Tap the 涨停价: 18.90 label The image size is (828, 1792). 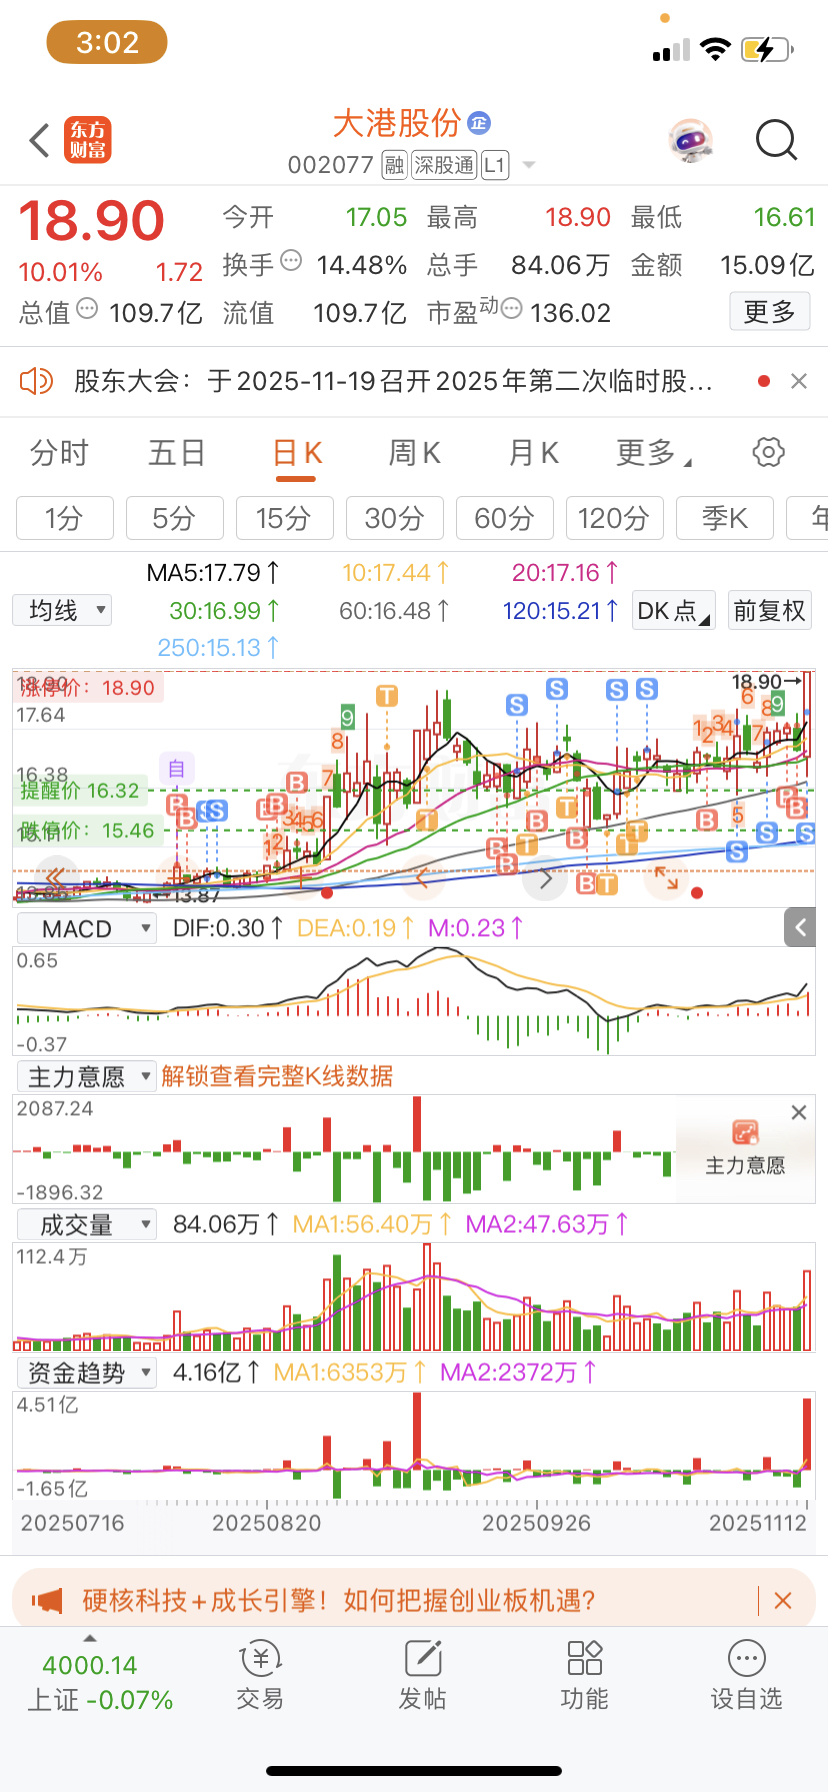[x=88, y=688]
